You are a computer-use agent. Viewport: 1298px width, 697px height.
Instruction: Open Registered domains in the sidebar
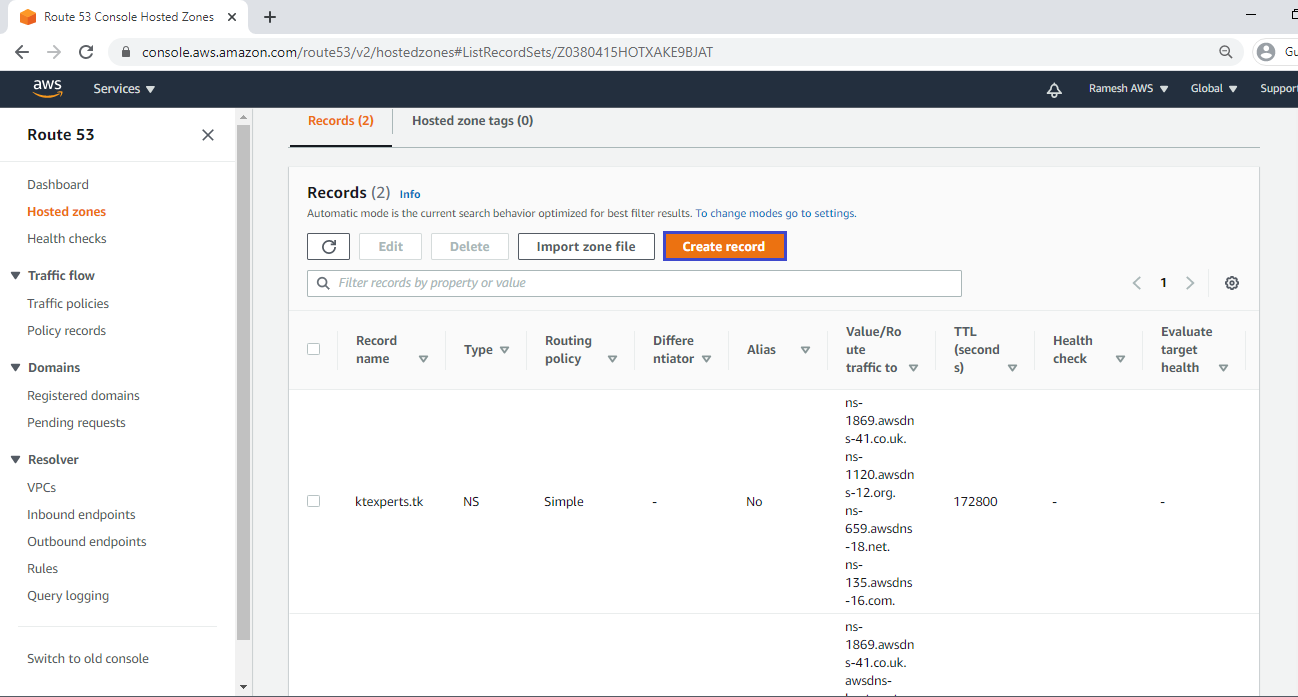click(83, 396)
